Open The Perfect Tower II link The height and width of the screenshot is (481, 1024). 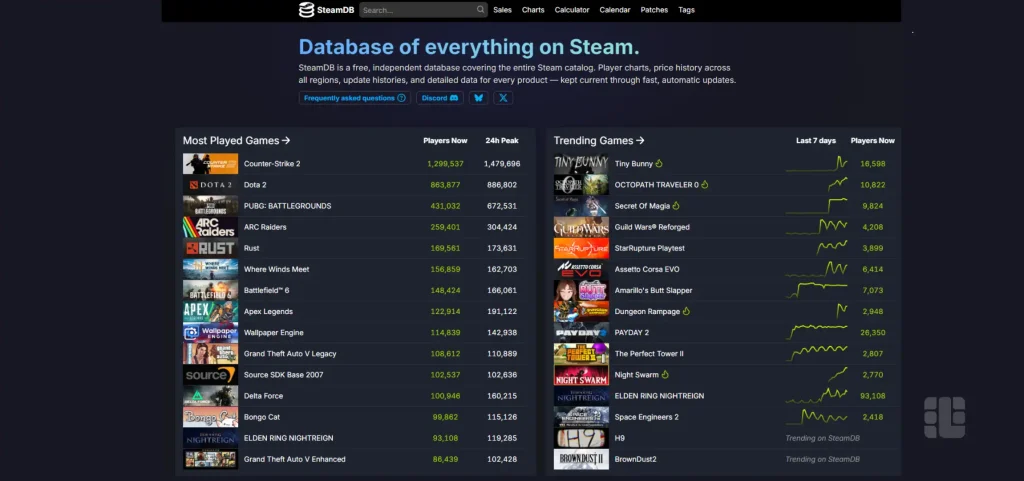(649, 354)
